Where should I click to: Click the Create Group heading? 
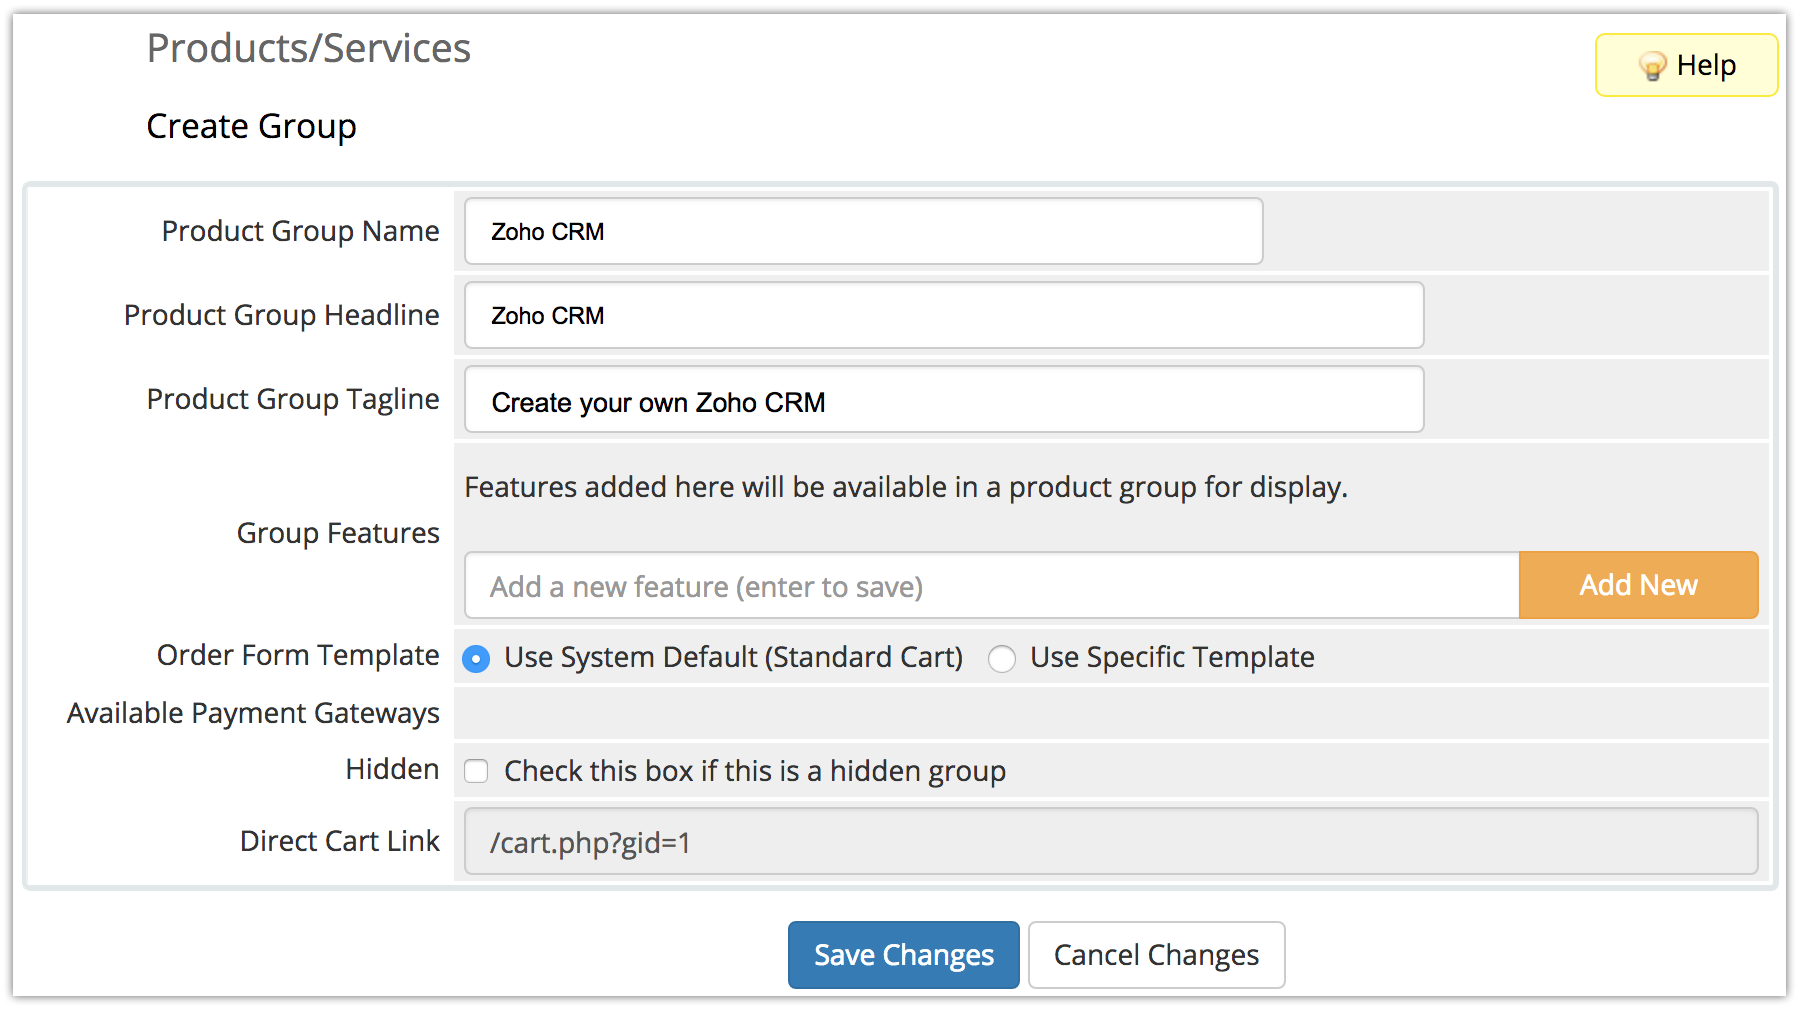coord(252,126)
